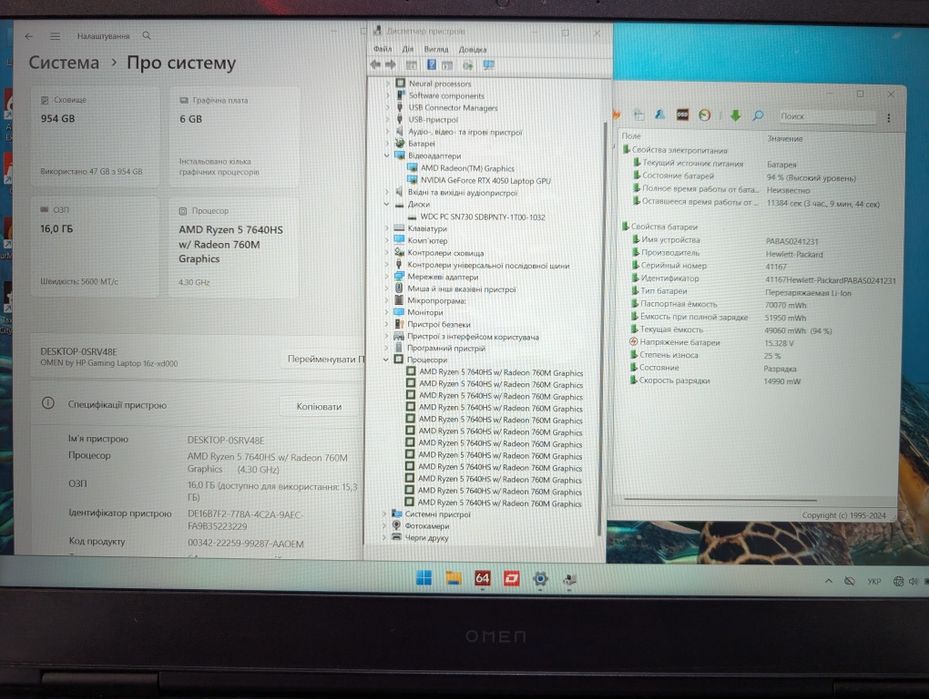
Task: Click scan for hardware changes monitor icon
Action: pyautogui.click(x=489, y=65)
